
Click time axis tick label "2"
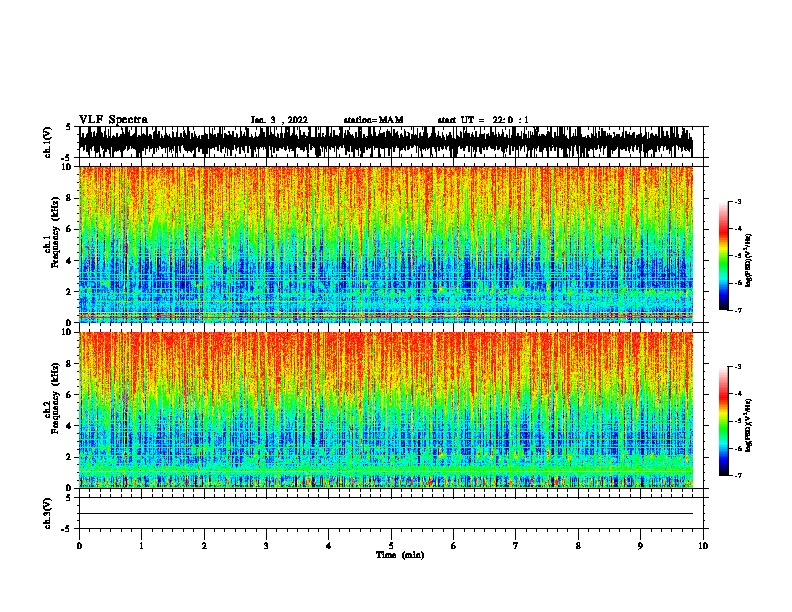[x=204, y=546]
